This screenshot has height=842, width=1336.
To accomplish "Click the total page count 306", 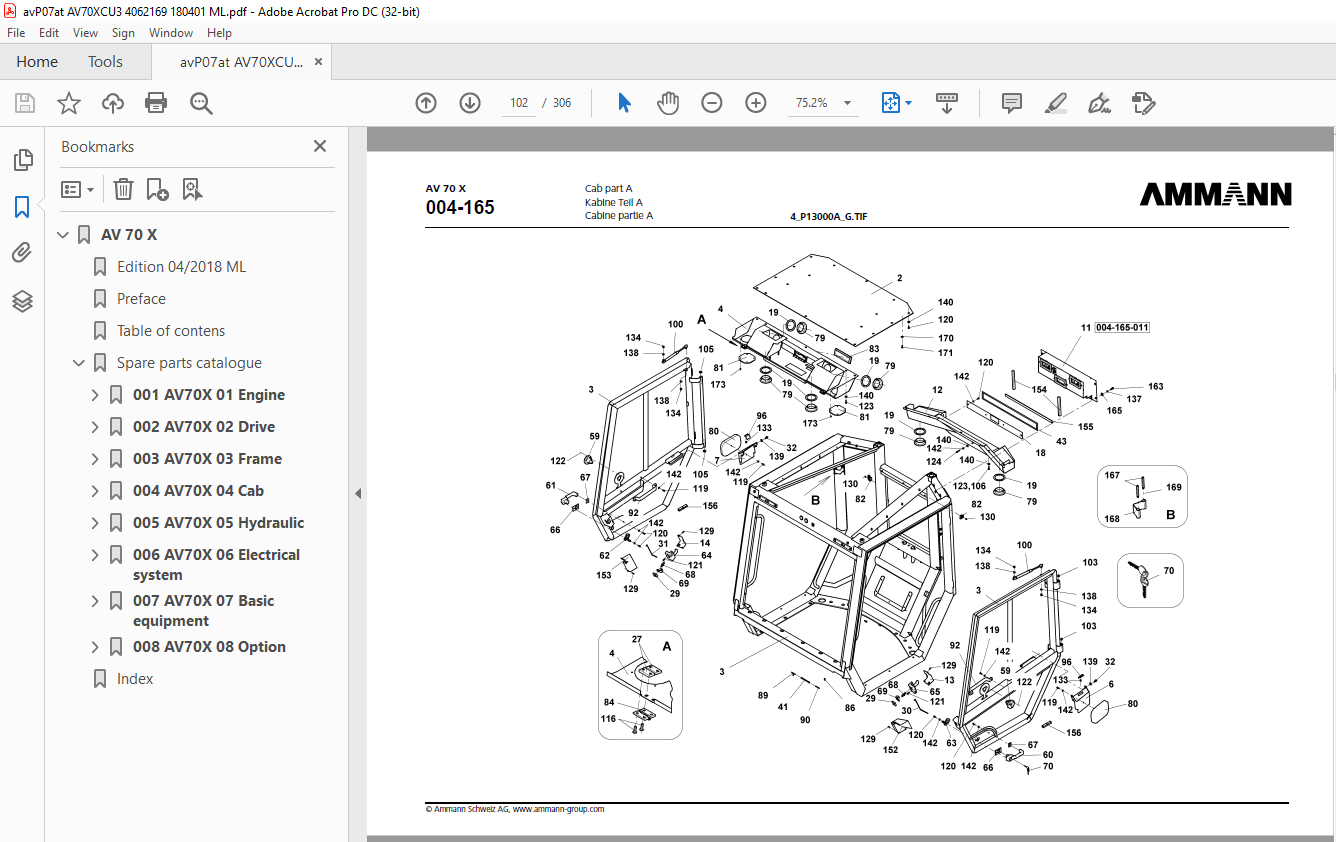I will [x=562, y=103].
